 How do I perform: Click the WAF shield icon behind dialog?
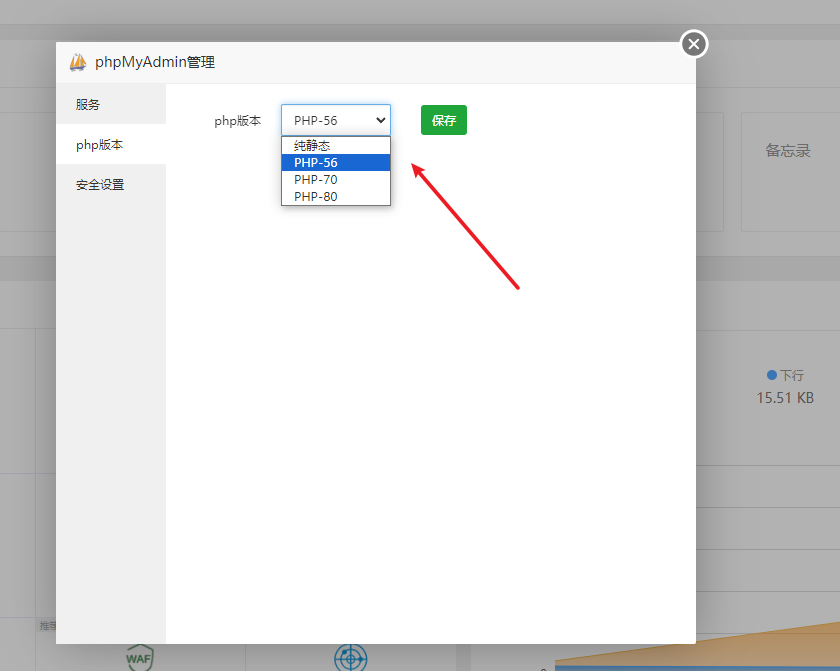[x=140, y=658]
